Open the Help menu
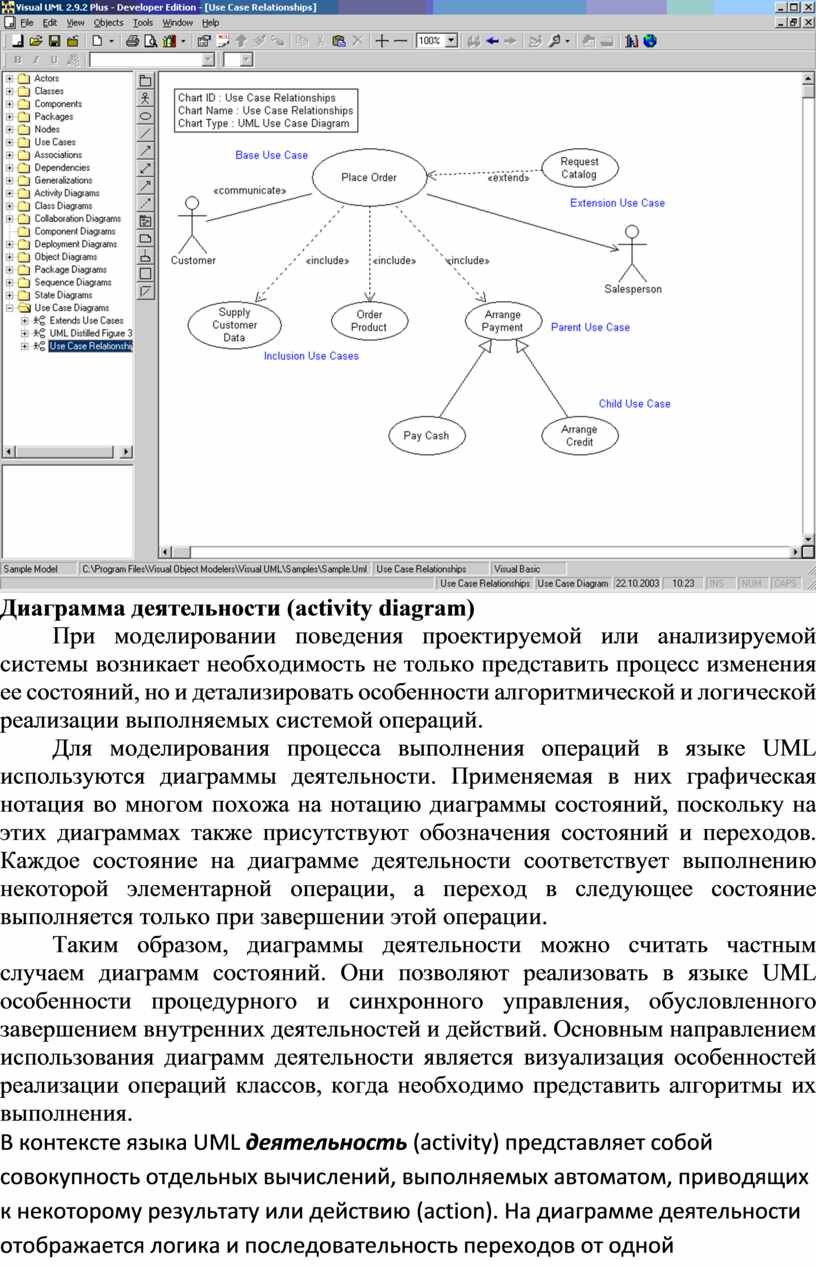This screenshot has height=1266, width=816. tap(211, 22)
